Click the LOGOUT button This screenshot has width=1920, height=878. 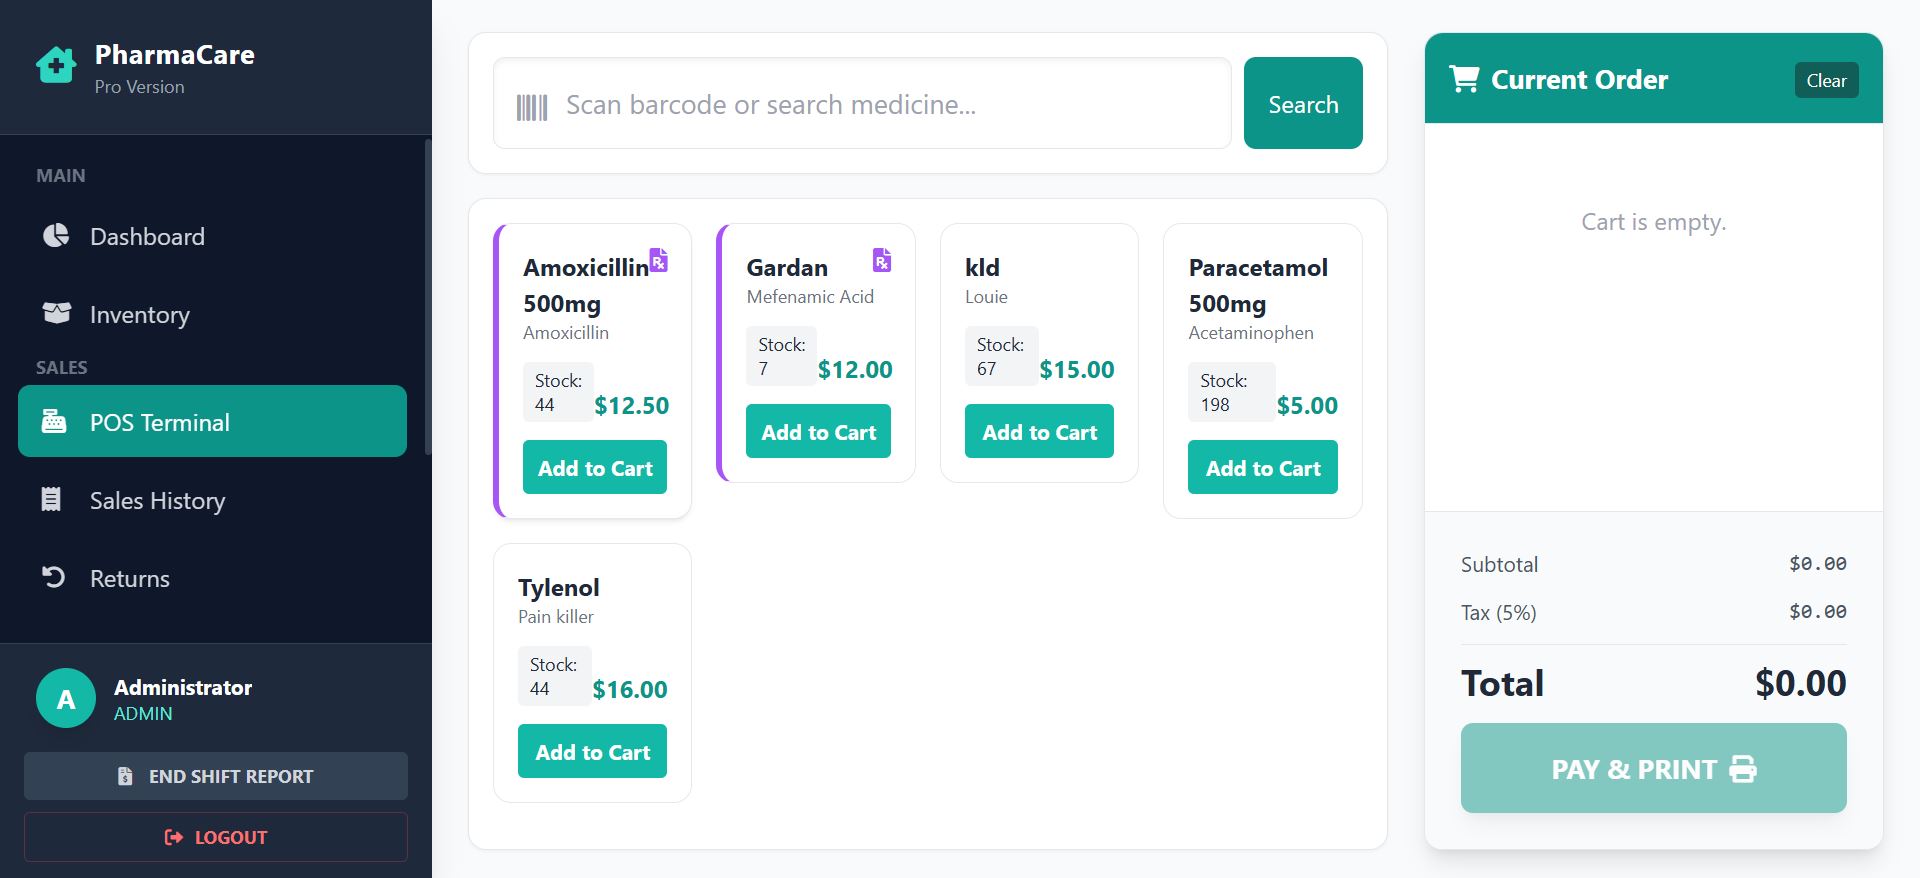(216, 837)
